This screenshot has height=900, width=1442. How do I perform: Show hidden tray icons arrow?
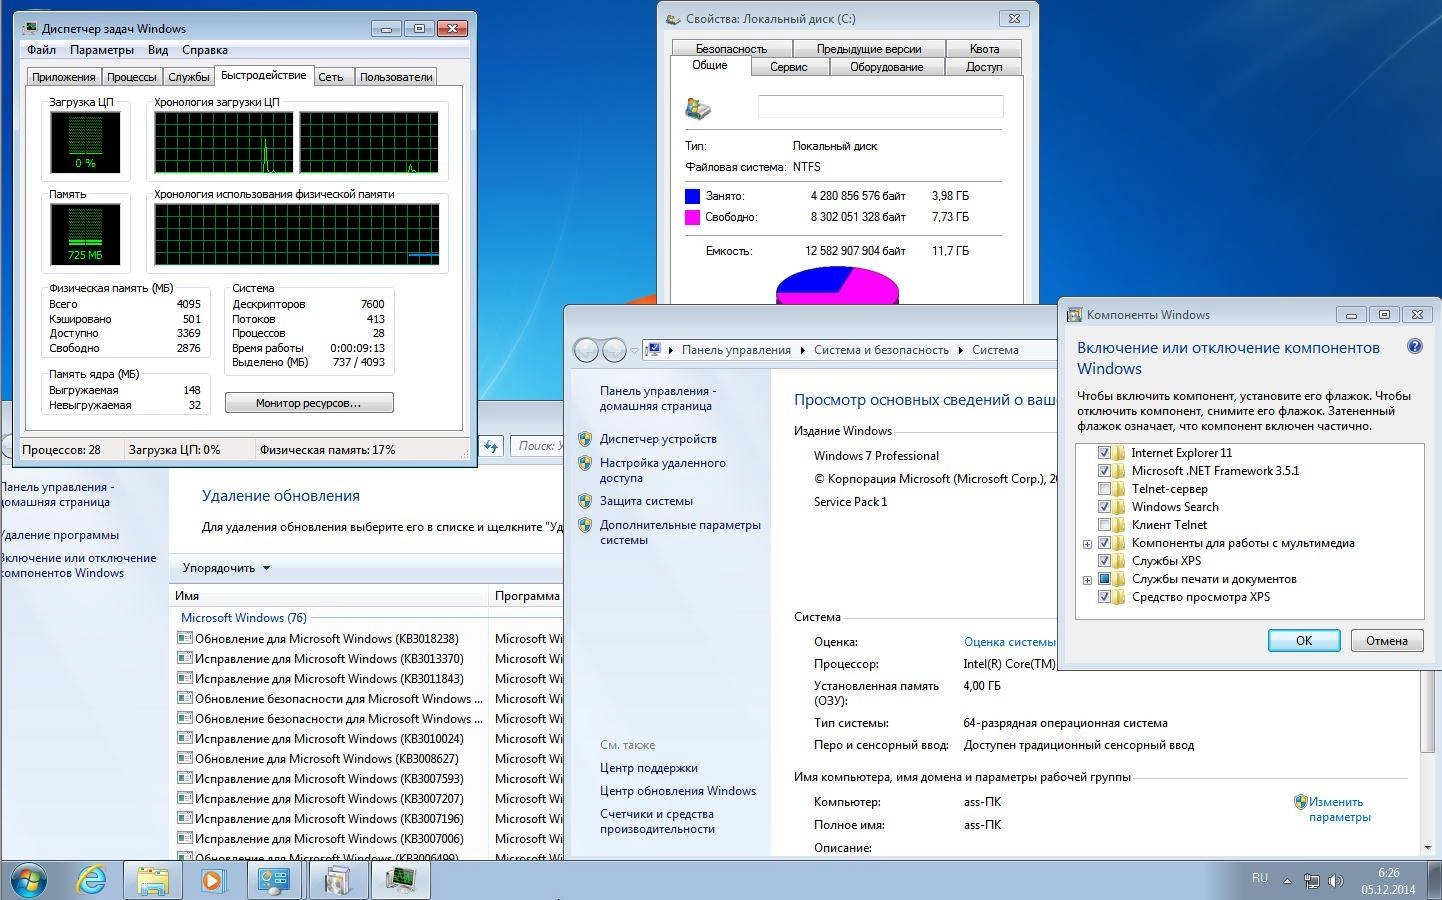1286,882
